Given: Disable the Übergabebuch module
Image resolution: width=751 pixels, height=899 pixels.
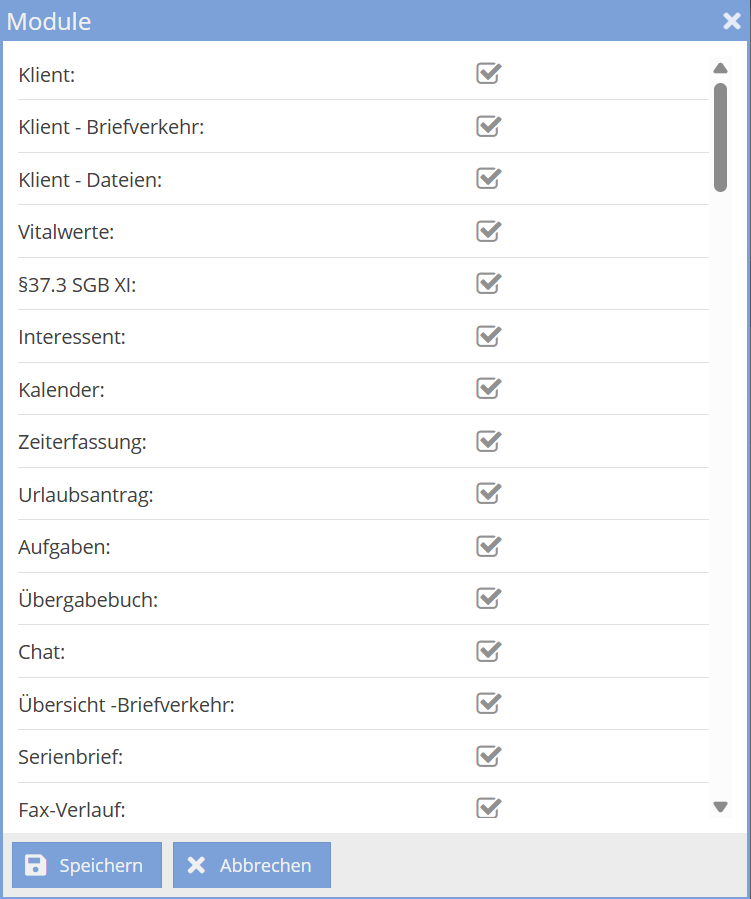Looking at the screenshot, I should 488,599.
